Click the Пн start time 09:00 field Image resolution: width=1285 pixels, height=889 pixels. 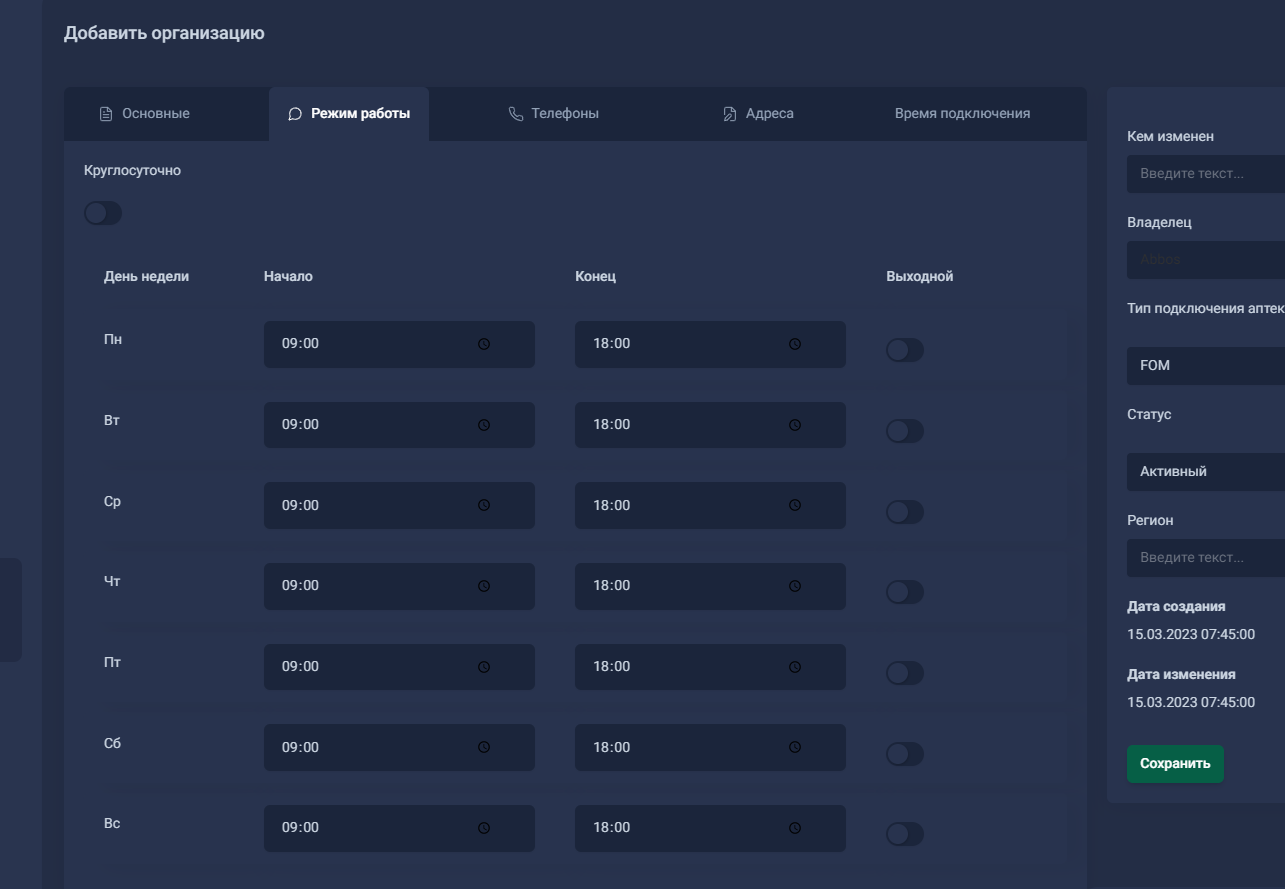pyautogui.click(x=399, y=344)
